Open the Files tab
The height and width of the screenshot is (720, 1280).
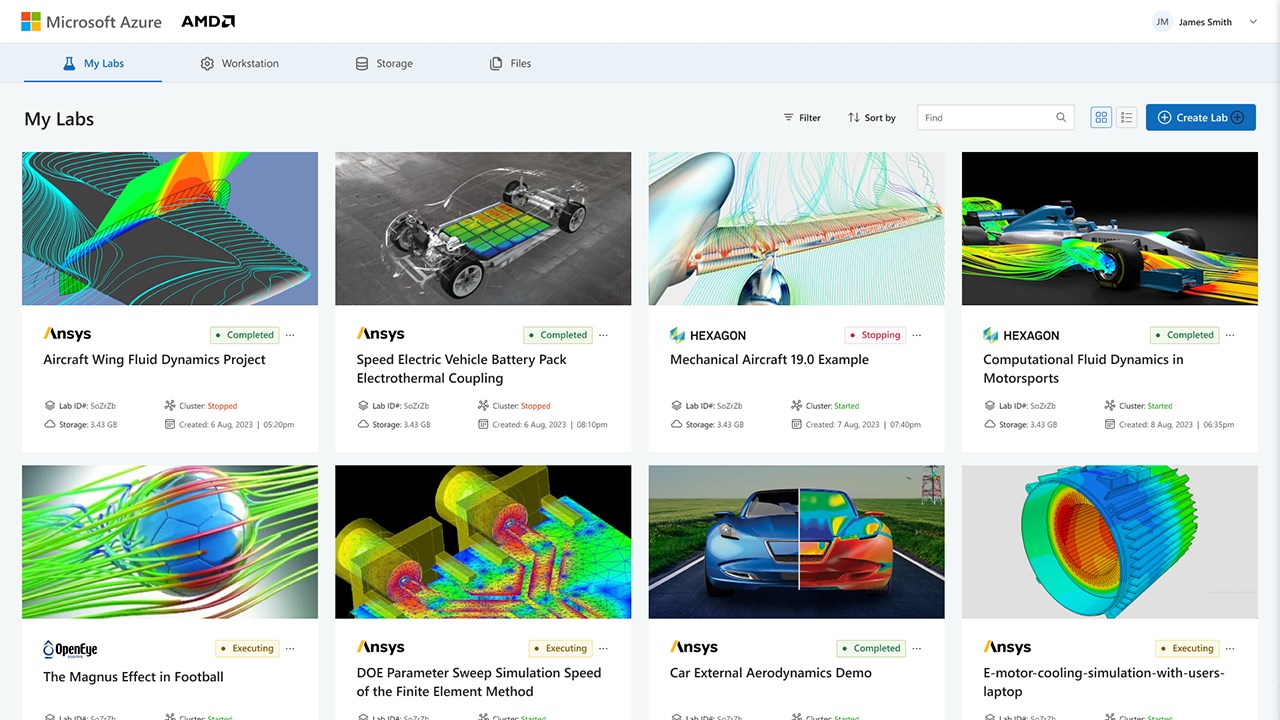tap(510, 63)
